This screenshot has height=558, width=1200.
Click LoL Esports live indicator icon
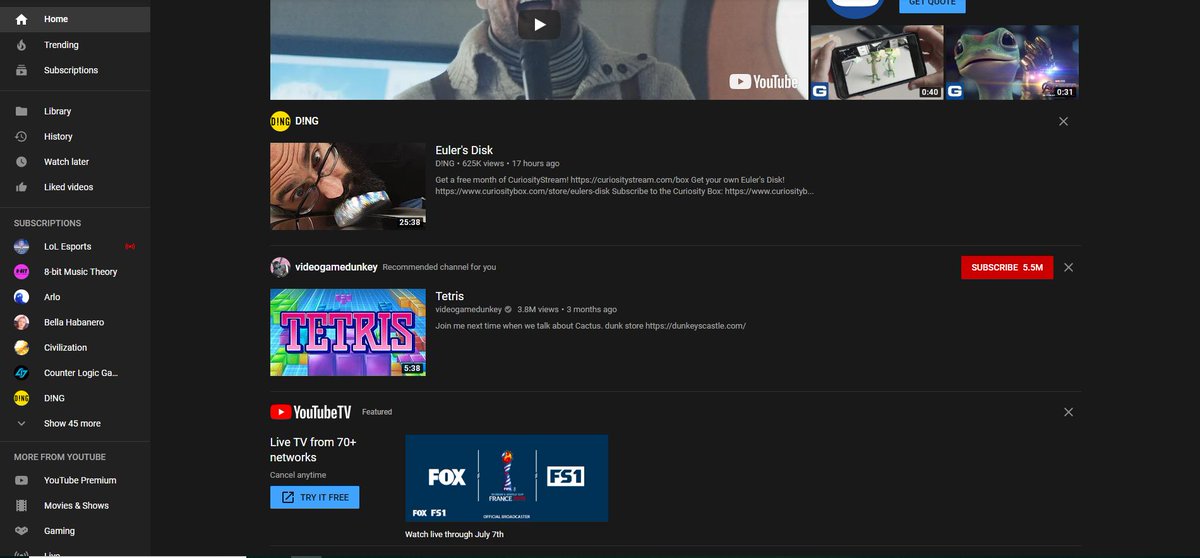(x=130, y=246)
